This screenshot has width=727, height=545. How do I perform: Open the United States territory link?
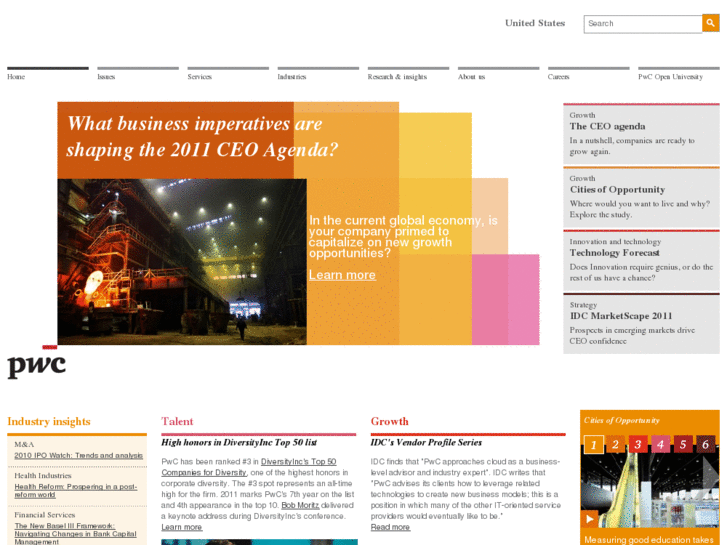point(535,23)
